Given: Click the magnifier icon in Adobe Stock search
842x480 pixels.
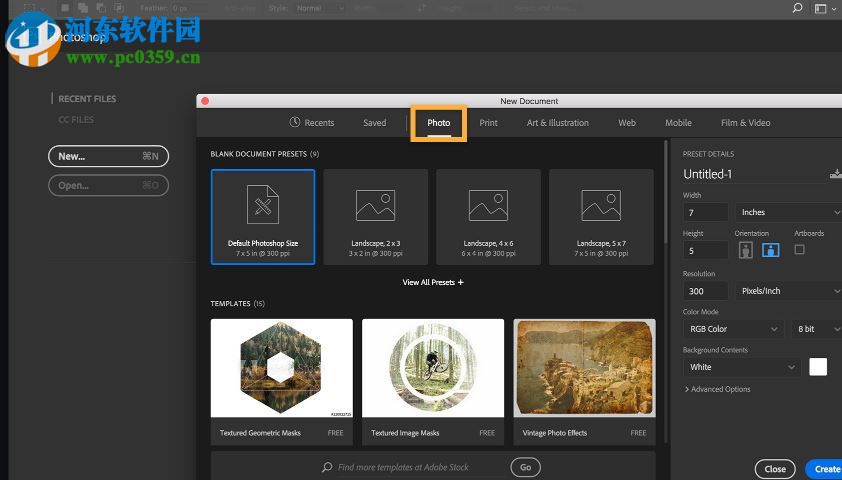Looking at the screenshot, I should 327,467.
